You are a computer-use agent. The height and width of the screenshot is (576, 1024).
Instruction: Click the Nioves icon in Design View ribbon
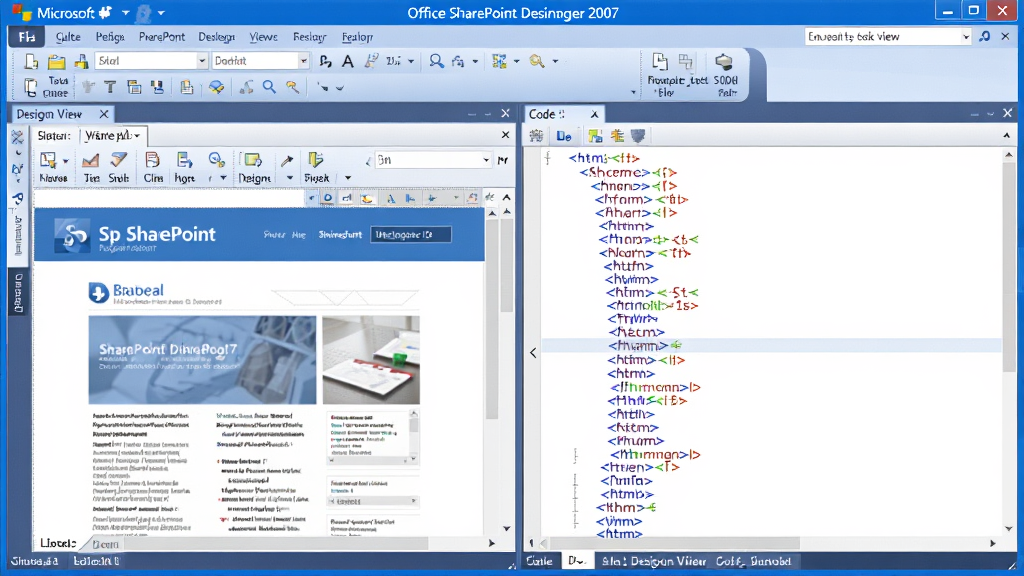point(48,160)
